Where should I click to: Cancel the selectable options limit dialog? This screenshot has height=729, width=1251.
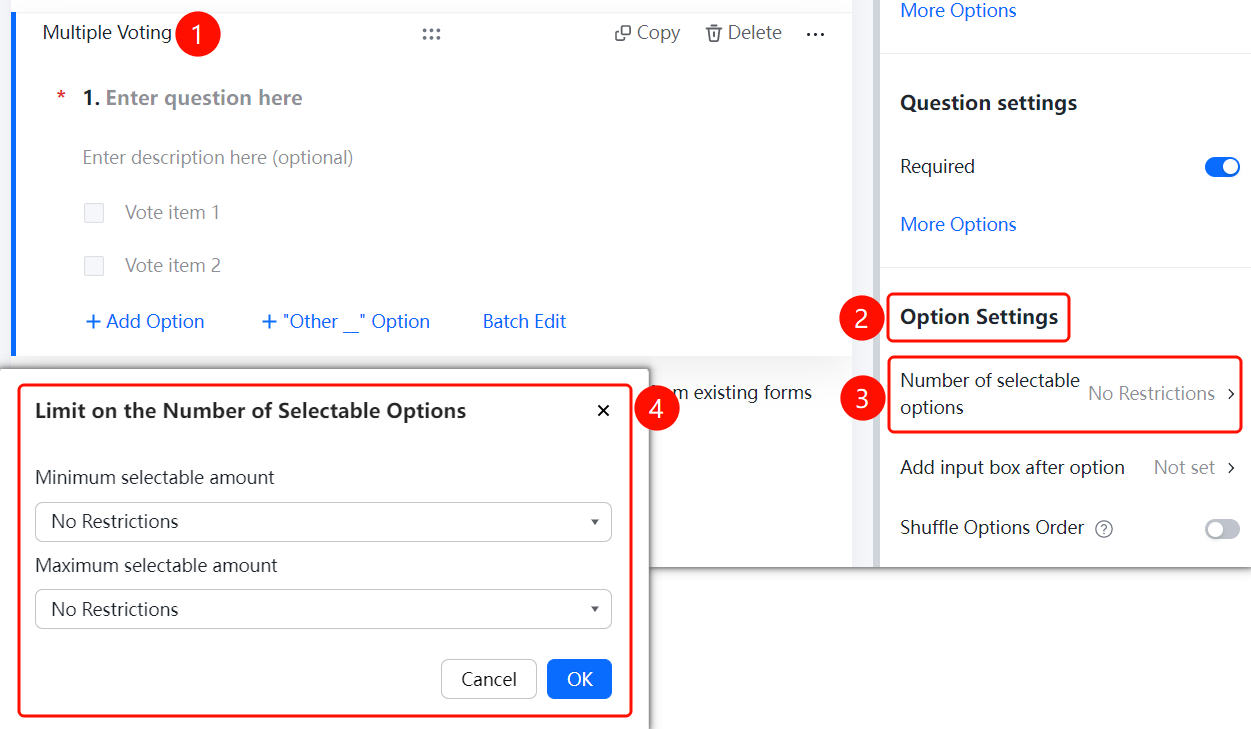pyautogui.click(x=489, y=679)
